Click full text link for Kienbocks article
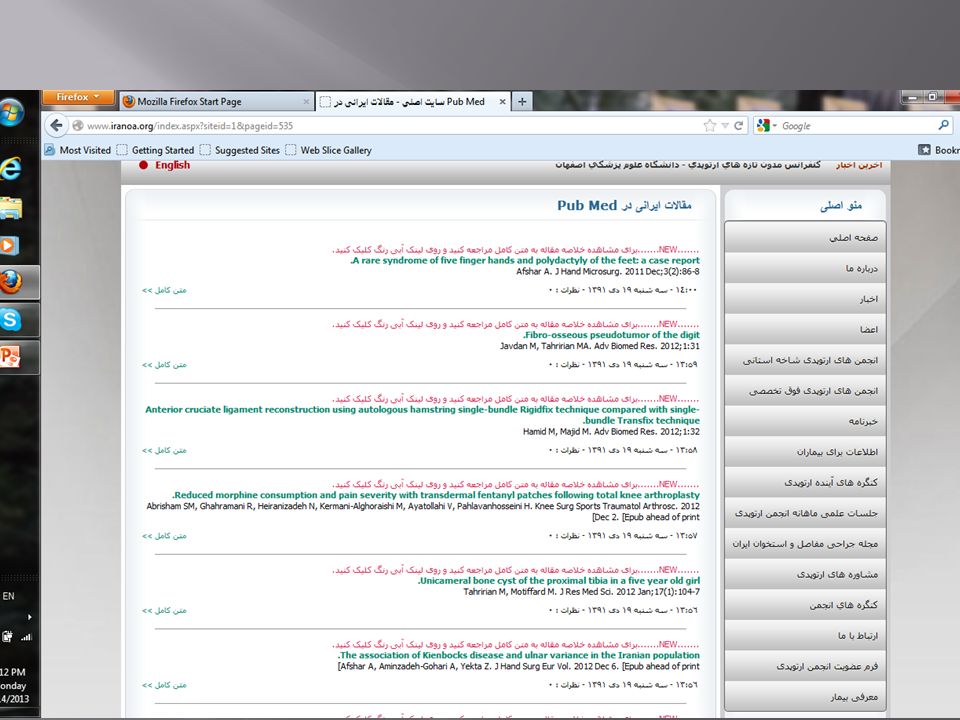Screen dimensions: 960x720 pos(164,686)
